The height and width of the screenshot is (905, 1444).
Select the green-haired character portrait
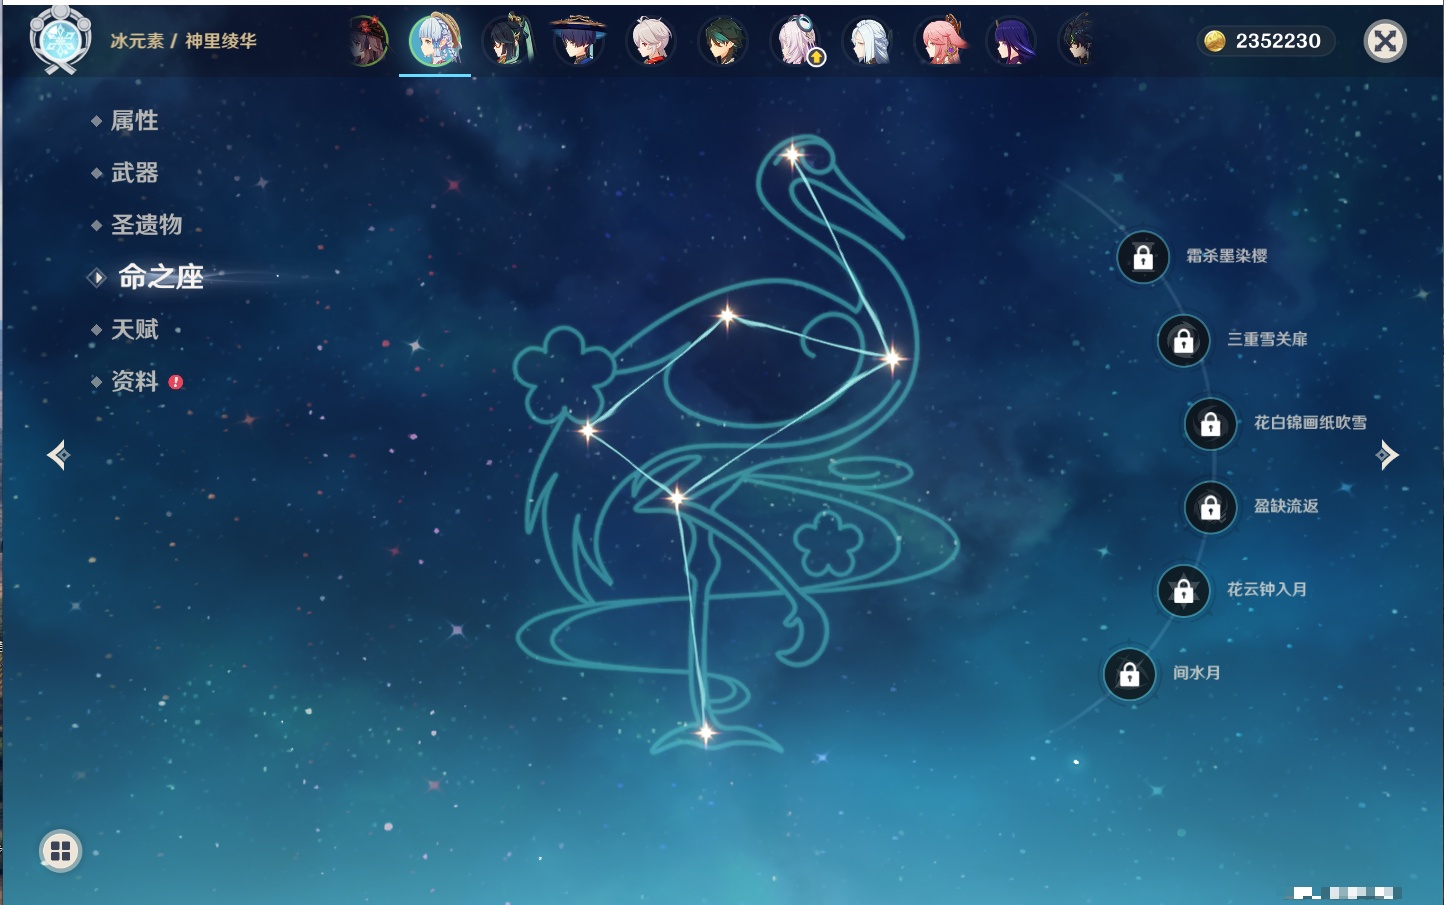723,41
